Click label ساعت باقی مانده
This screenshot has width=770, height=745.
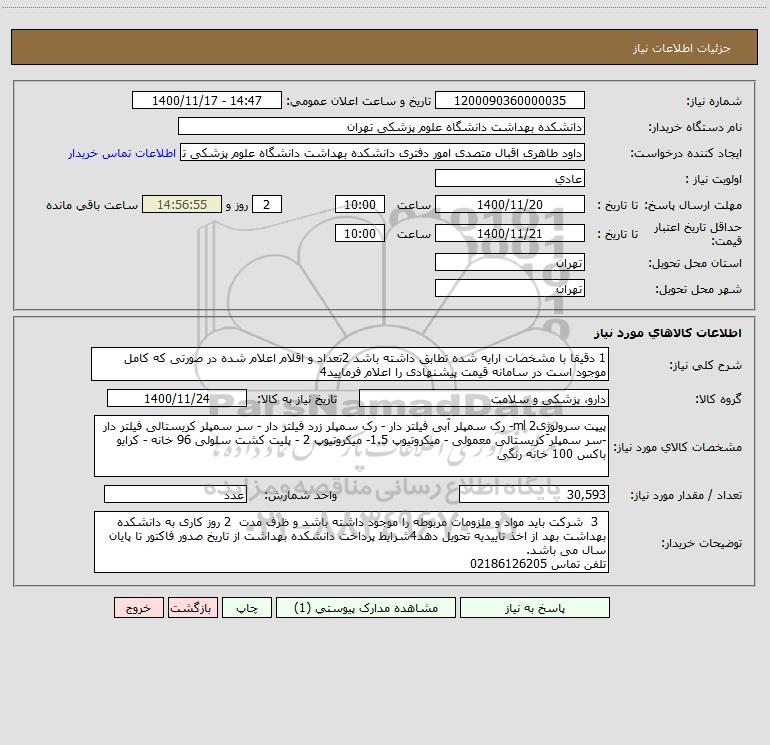coord(92,205)
